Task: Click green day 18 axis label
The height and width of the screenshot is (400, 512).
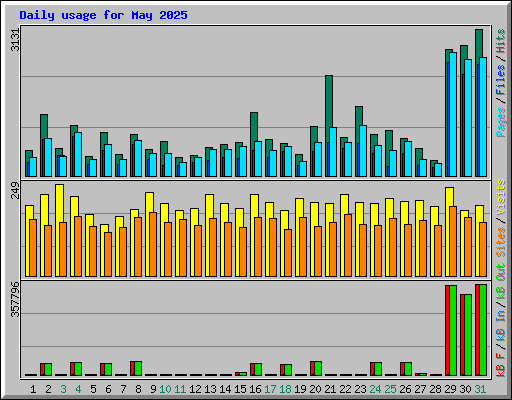Action: click(285, 389)
